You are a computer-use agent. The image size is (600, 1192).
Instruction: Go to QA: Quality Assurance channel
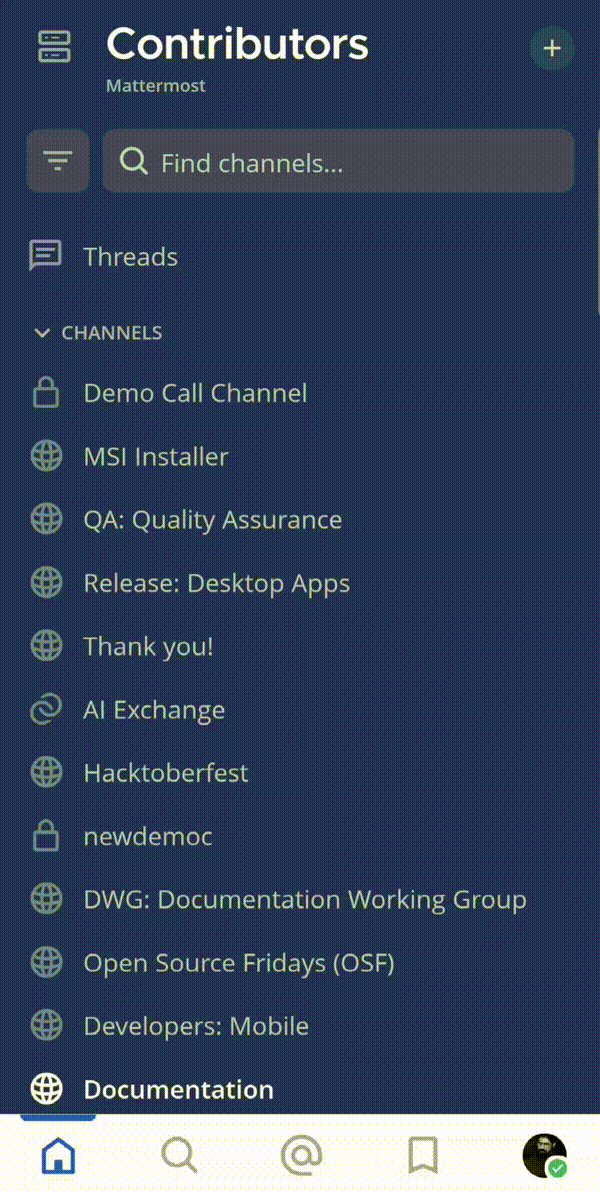tap(212, 520)
